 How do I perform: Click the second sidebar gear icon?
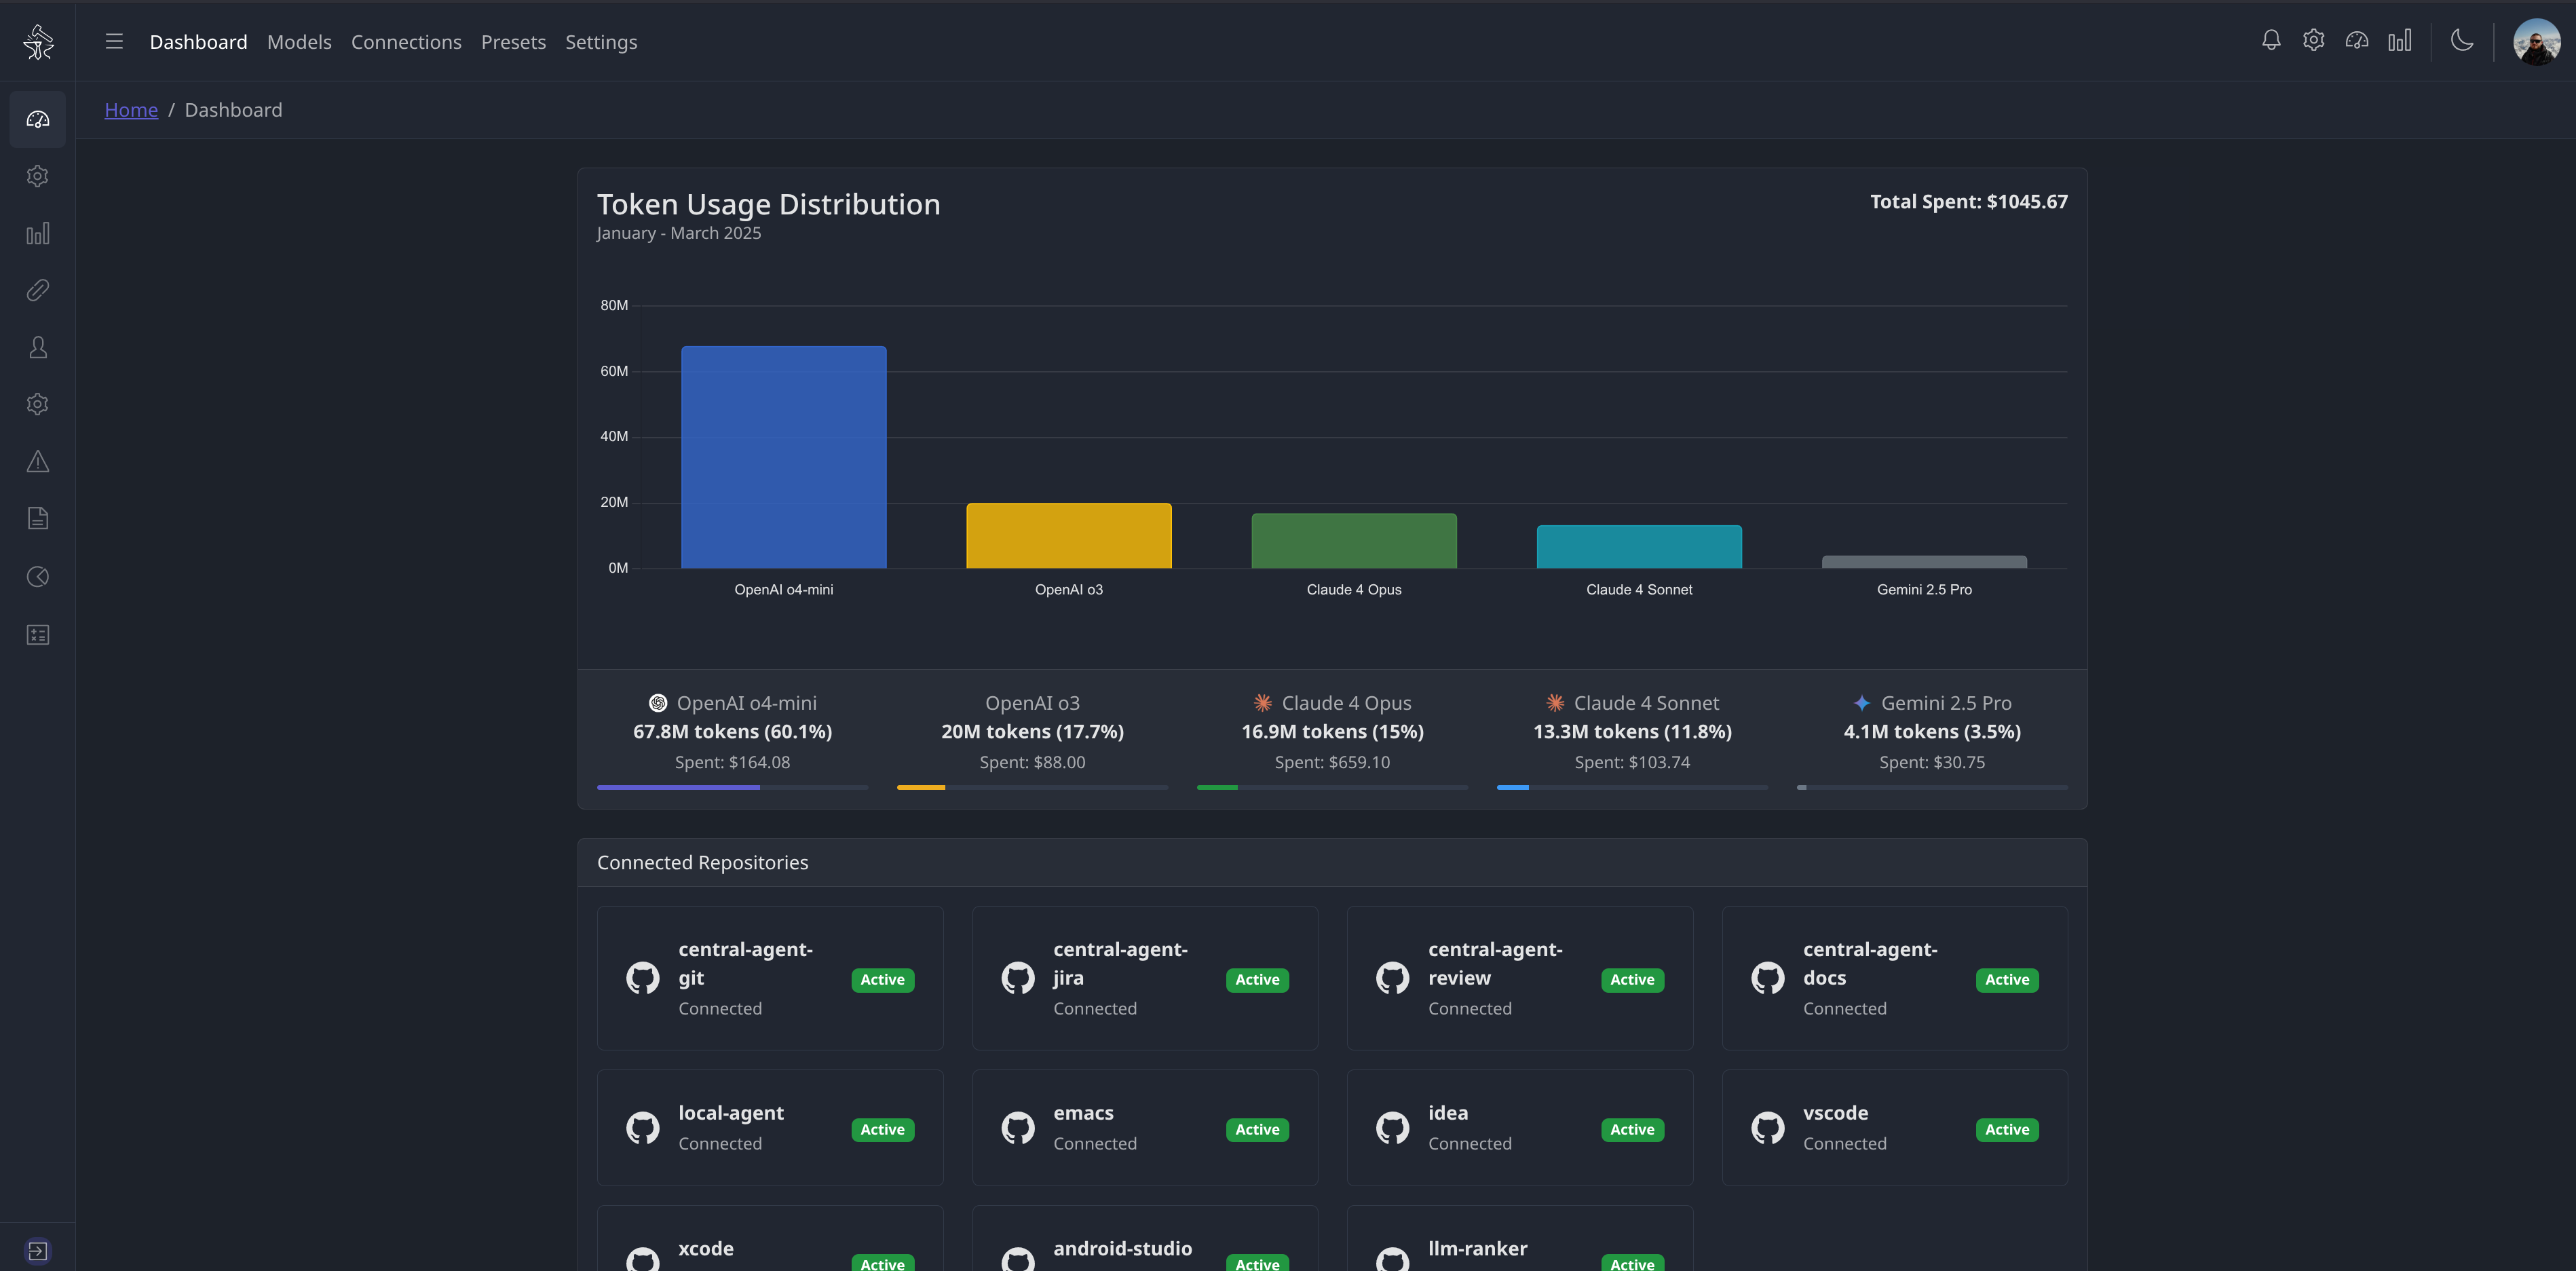pos(38,404)
